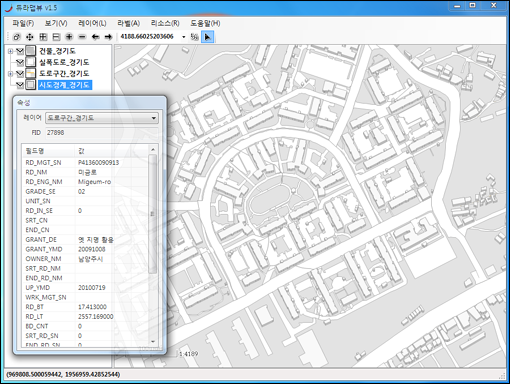Screen dimensions: 510x384
Task: Select the RD_IN_SE field row
Action: click(85, 211)
